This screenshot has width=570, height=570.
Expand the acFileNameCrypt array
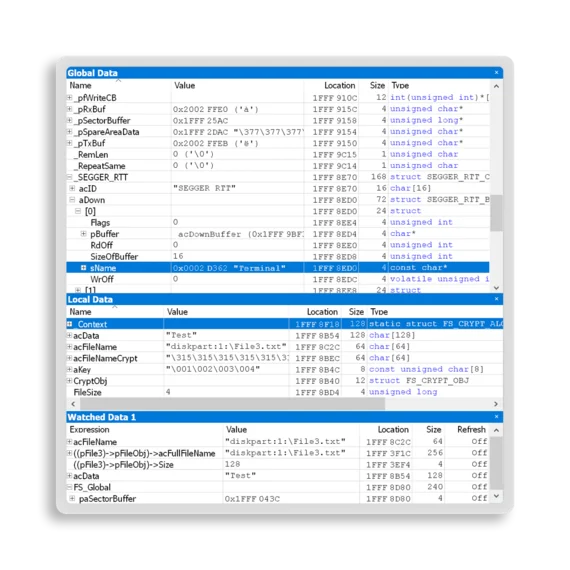[70, 358]
